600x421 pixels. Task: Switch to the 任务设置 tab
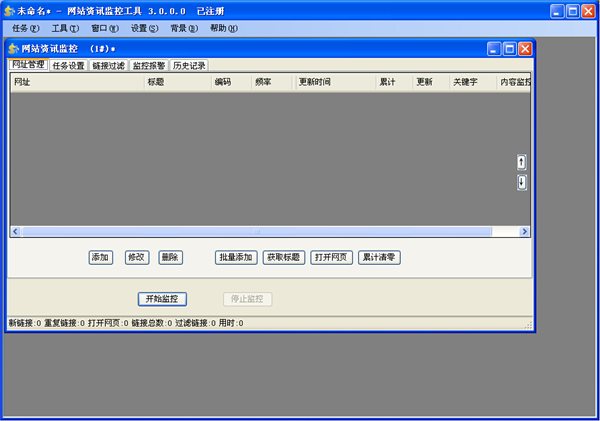point(68,65)
